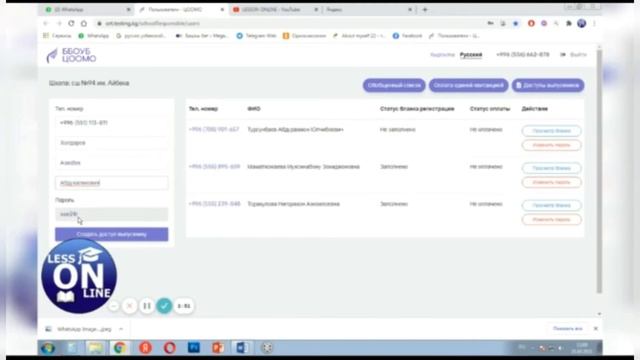Screen dimensions: 640x360
Task: Click 'Создать доступ выпускнику' button
Action: tap(111, 234)
